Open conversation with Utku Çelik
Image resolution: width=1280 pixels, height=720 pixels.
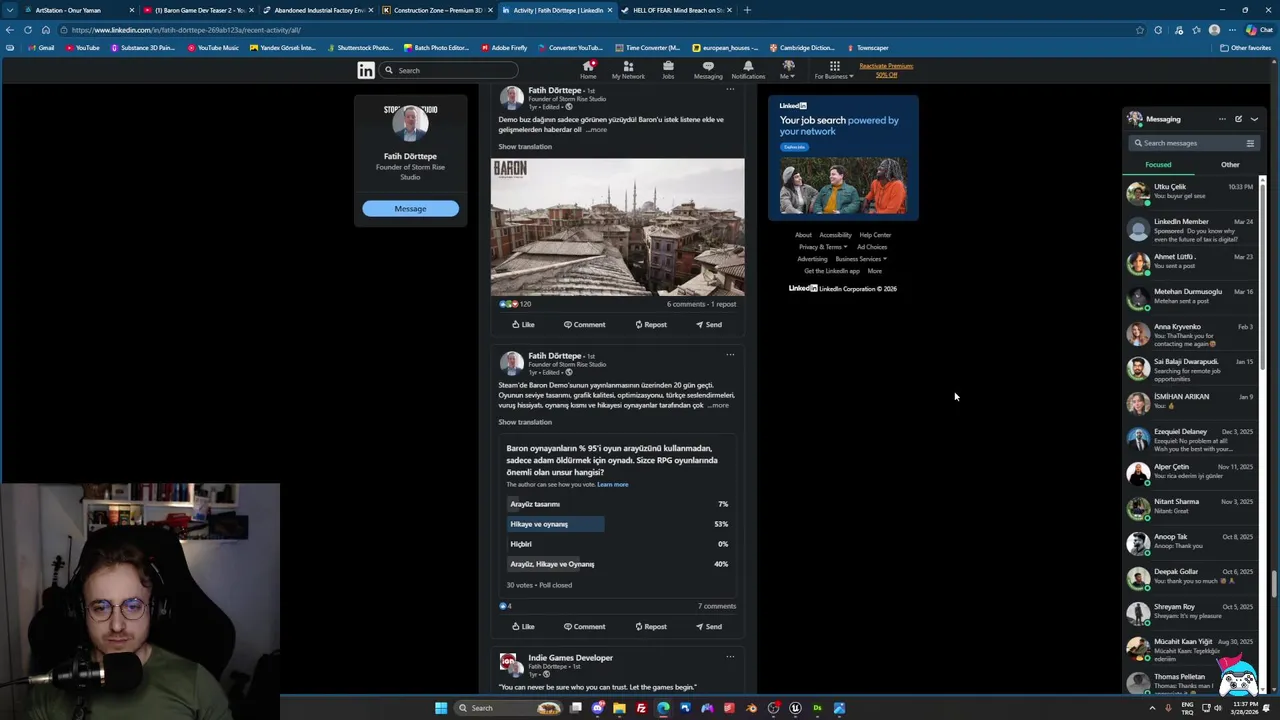[x=1190, y=192]
